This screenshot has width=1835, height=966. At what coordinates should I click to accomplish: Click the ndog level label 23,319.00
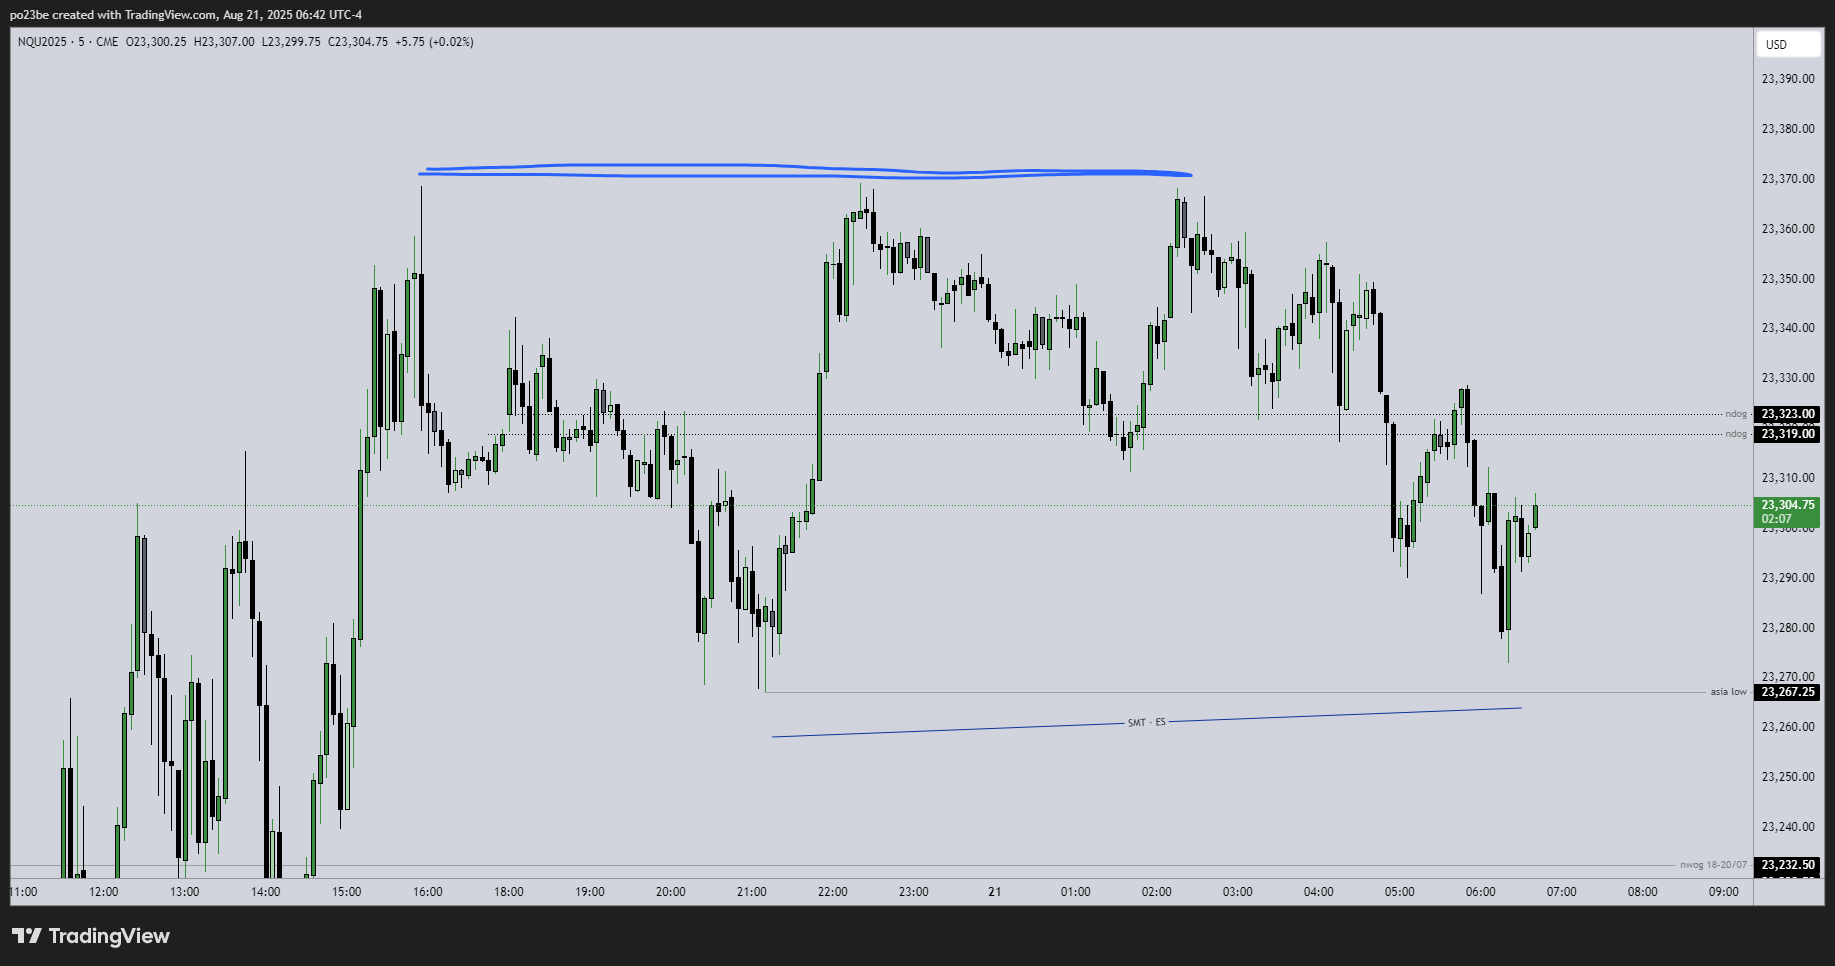click(1786, 434)
